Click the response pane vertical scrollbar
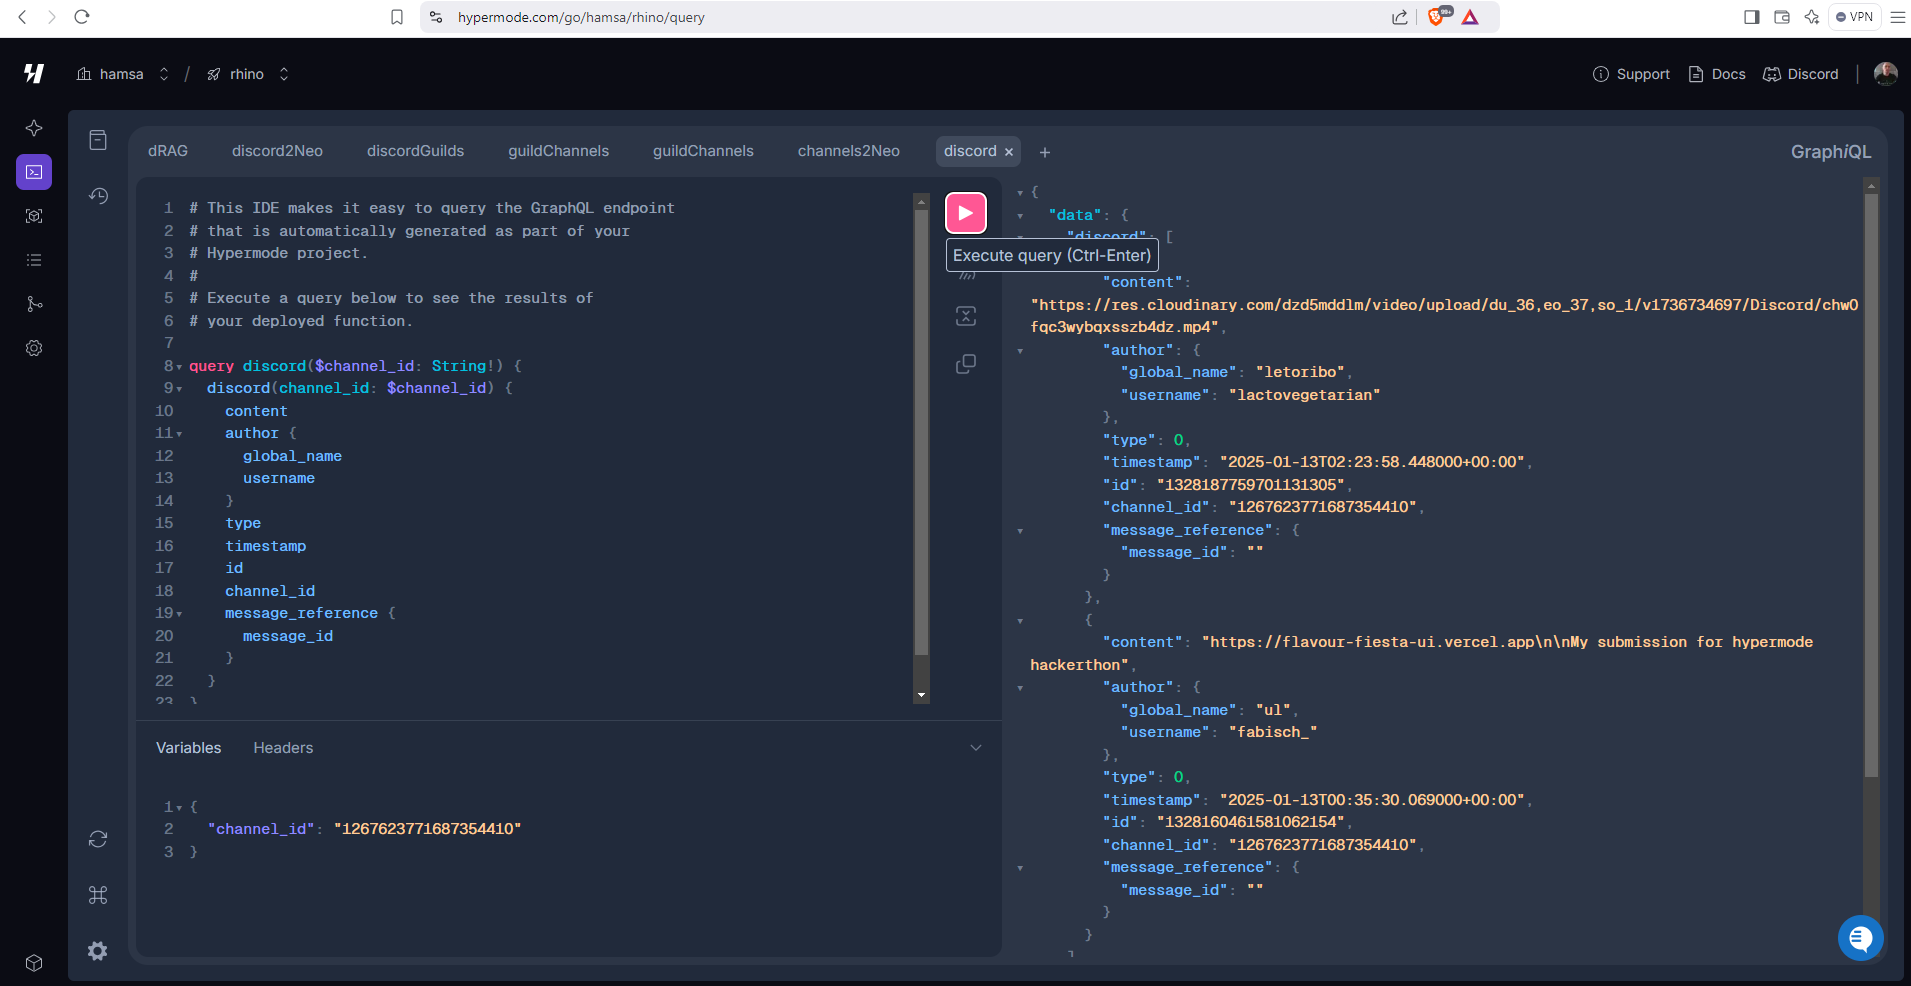Image resolution: width=1911 pixels, height=986 pixels. point(1872,485)
